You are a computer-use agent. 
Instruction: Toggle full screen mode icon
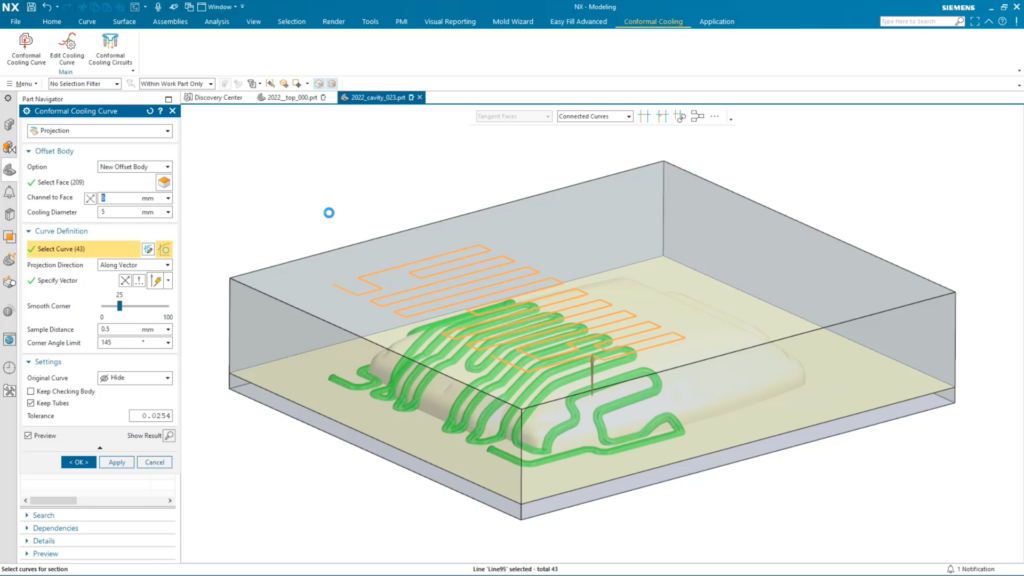[974, 22]
